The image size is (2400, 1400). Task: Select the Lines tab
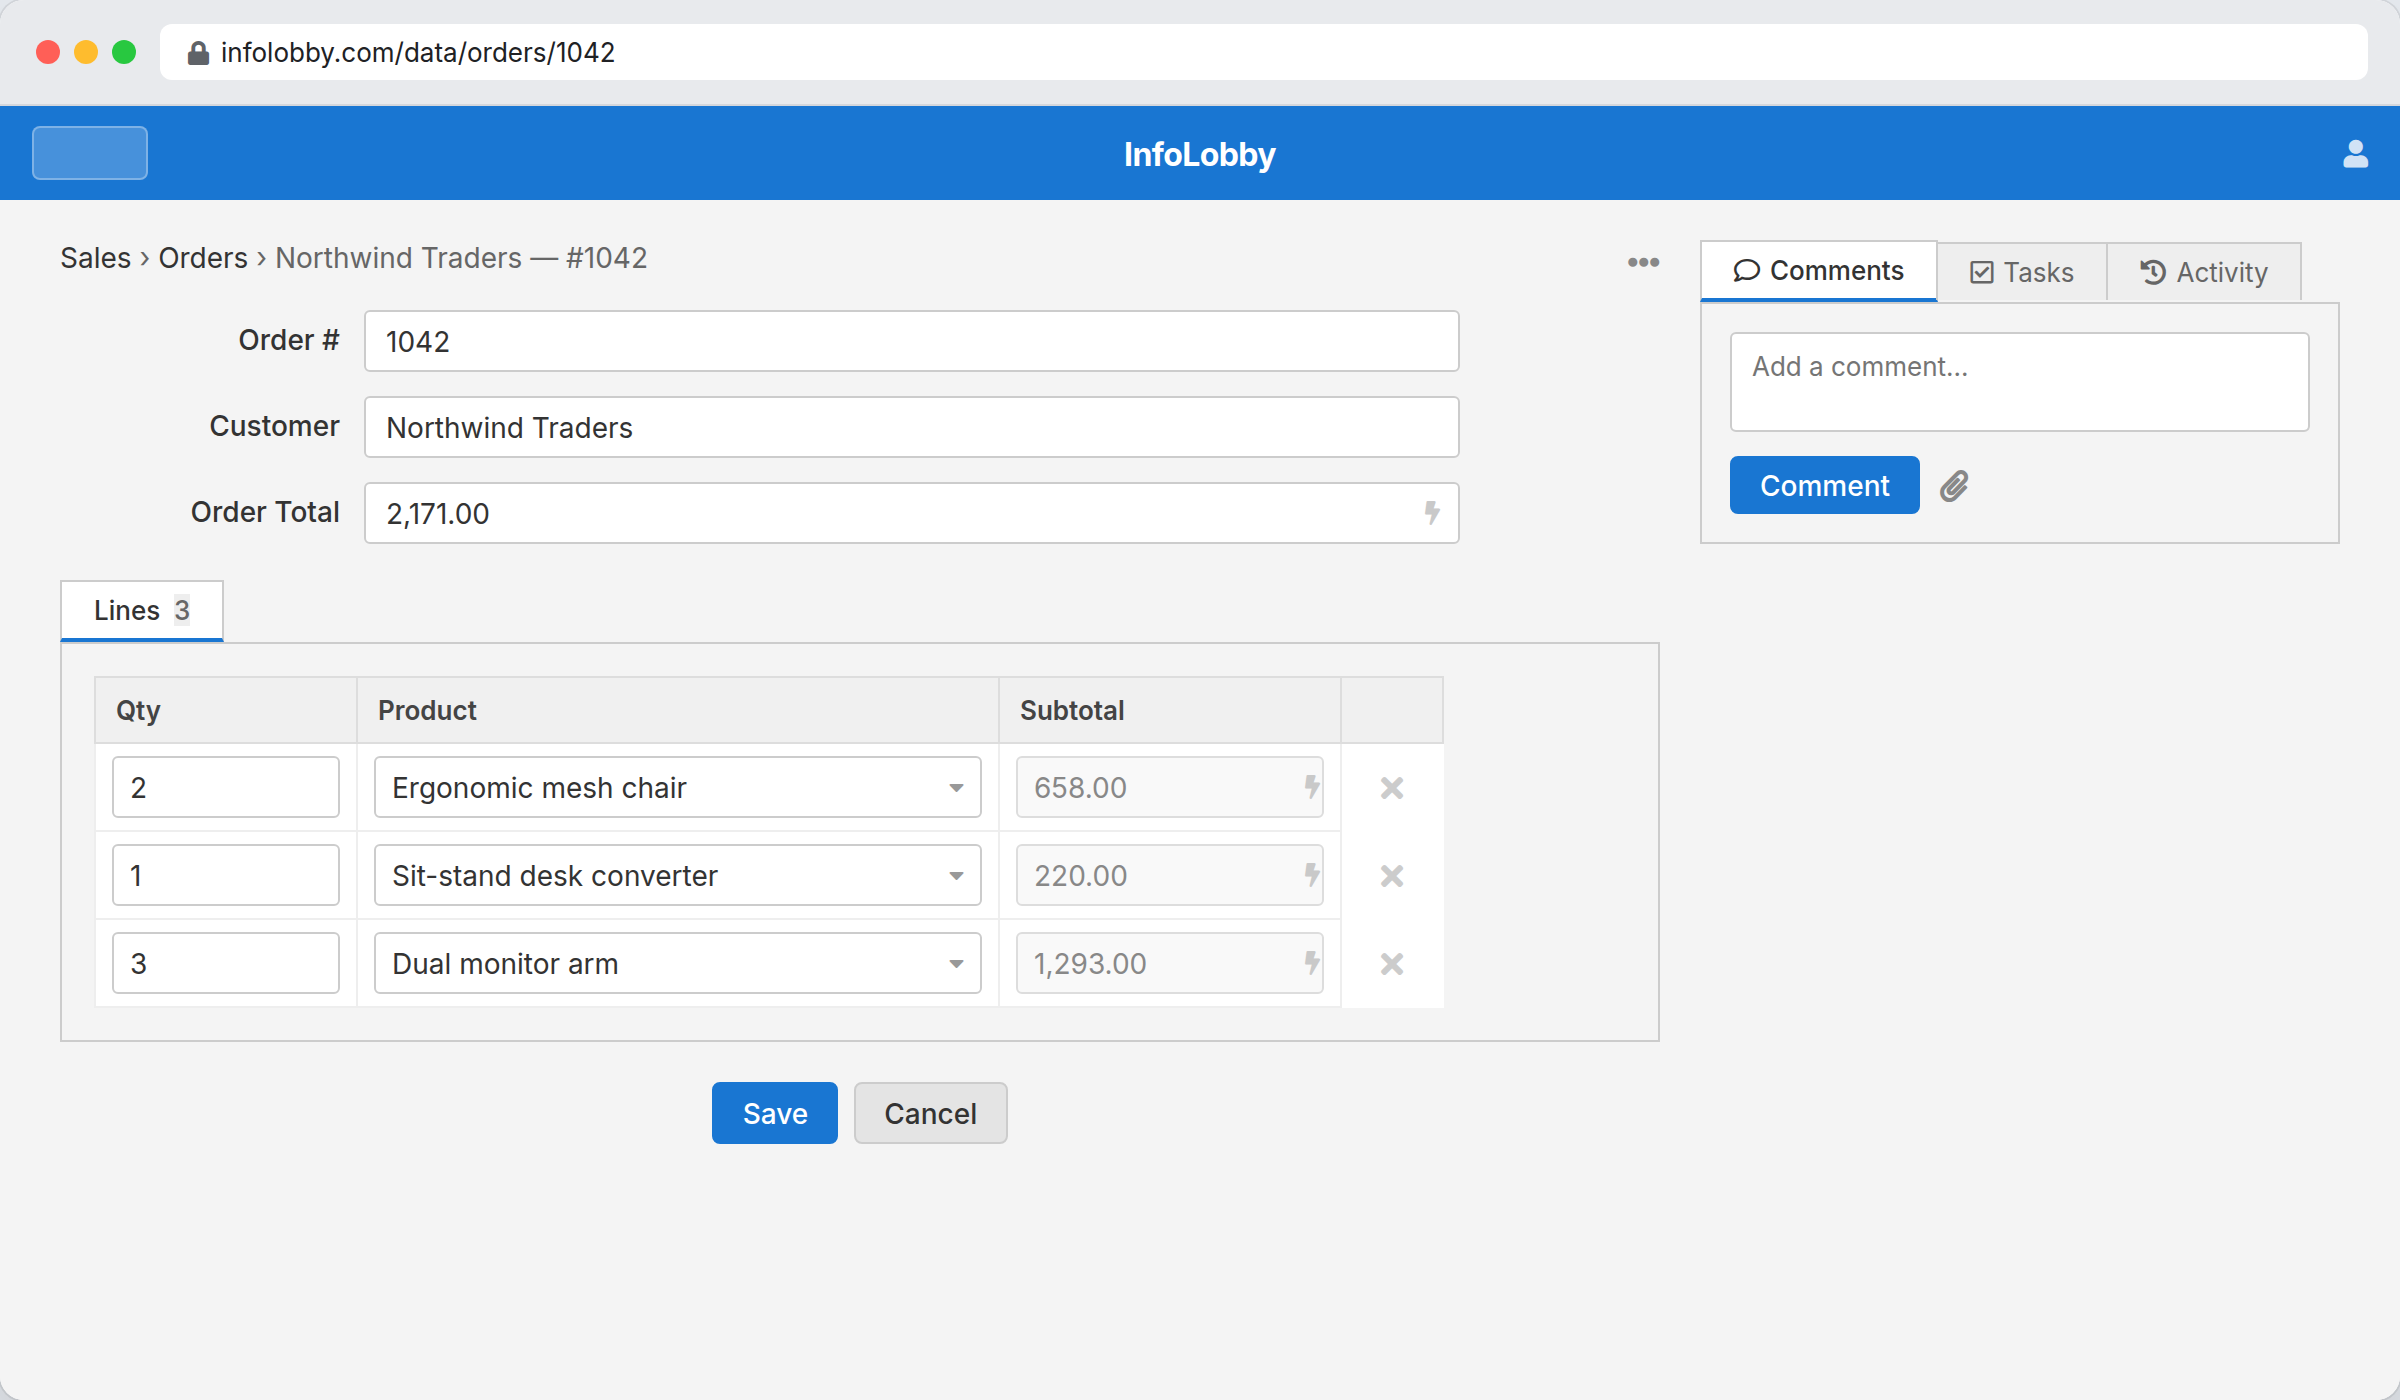[142, 610]
